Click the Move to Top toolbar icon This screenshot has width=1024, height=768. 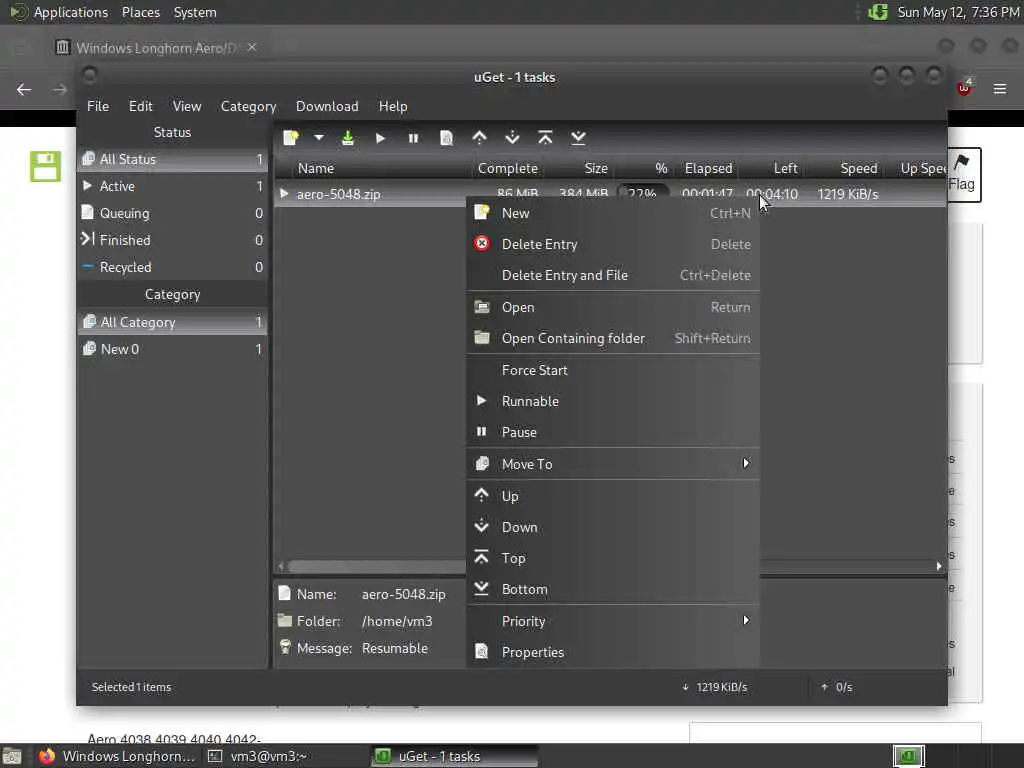545,138
